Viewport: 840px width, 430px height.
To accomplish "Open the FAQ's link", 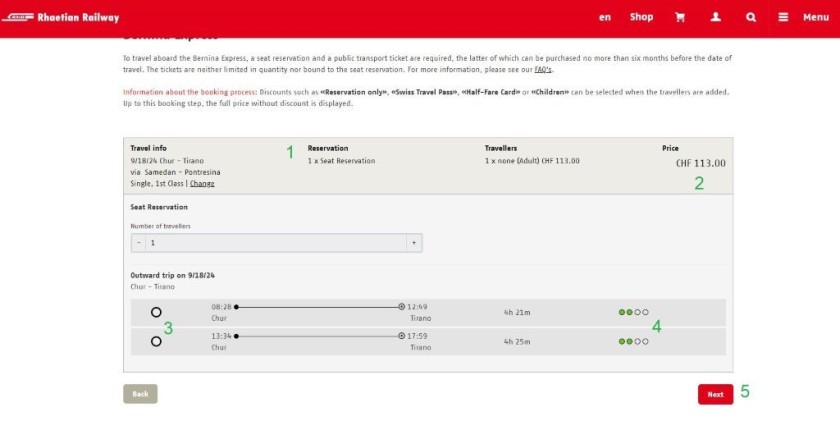I will click(543, 70).
